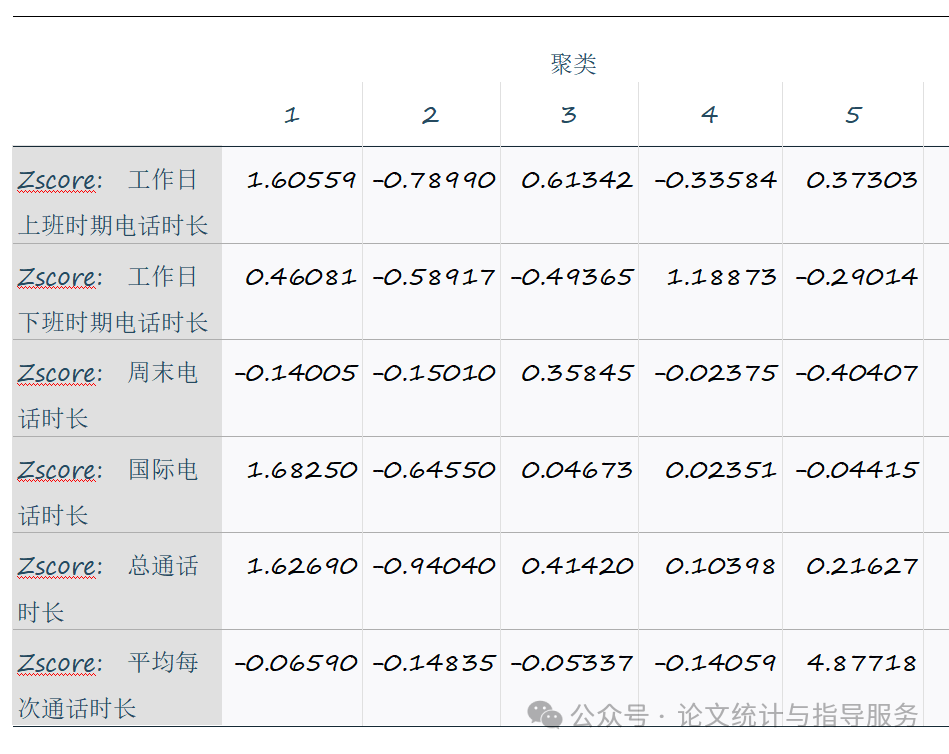The image size is (949, 754).
Task: Click row label 工作日下班时期电话时长
Action: pos(113,299)
